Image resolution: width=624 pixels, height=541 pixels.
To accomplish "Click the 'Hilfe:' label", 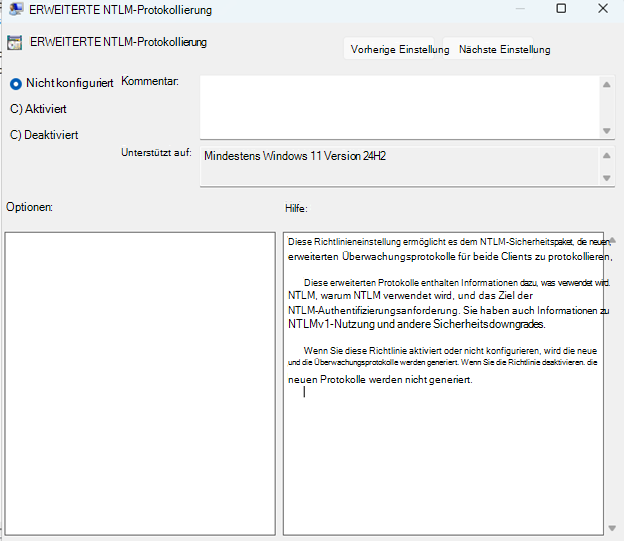I will tap(296, 208).
